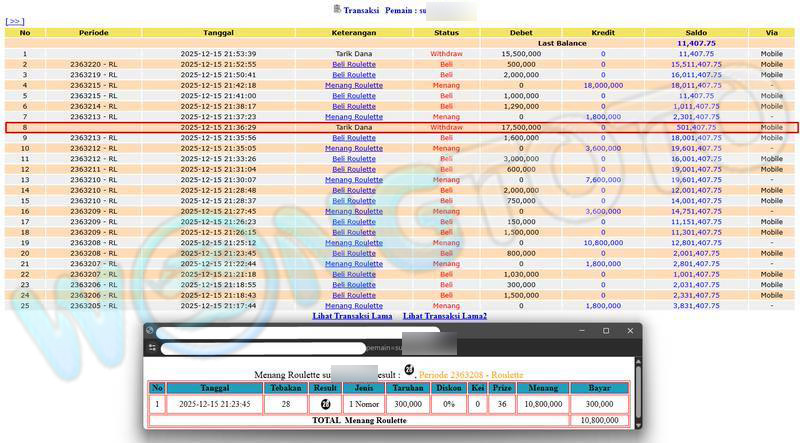Image resolution: width=800 pixels, height=443 pixels.
Task: Click the 10,800,000 Kredit value in row 19
Action: 603,243
